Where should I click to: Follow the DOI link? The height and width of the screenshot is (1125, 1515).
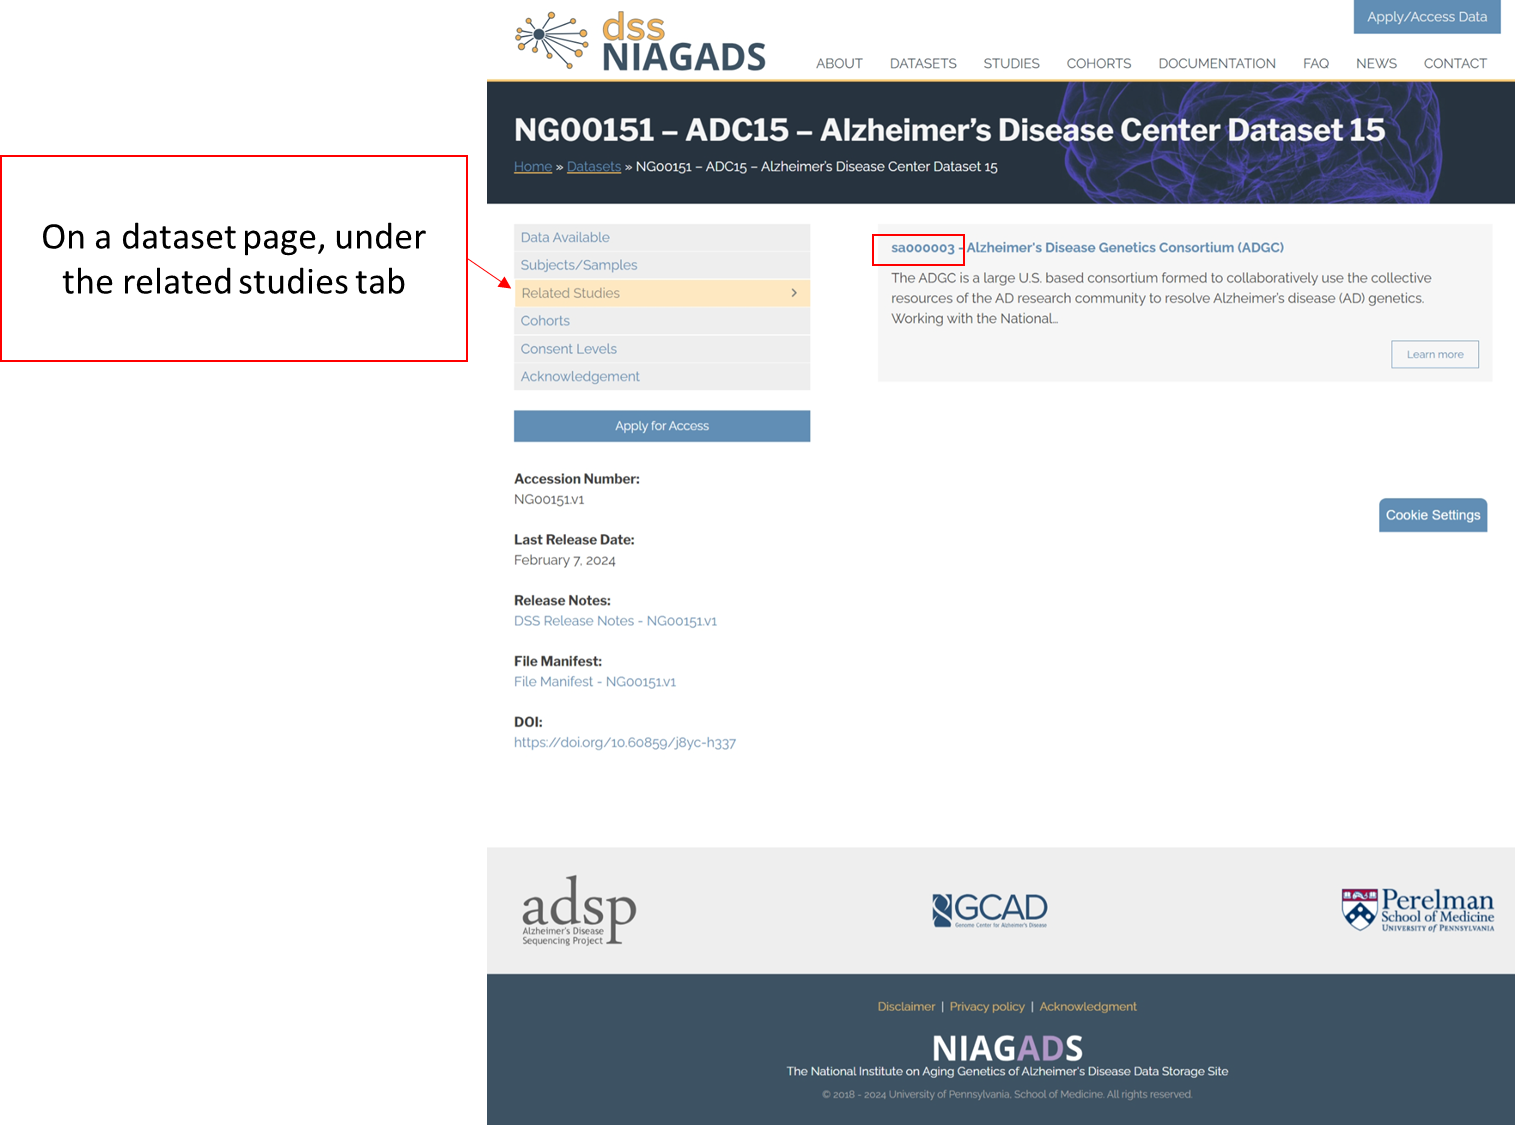pyautogui.click(x=625, y=743)
